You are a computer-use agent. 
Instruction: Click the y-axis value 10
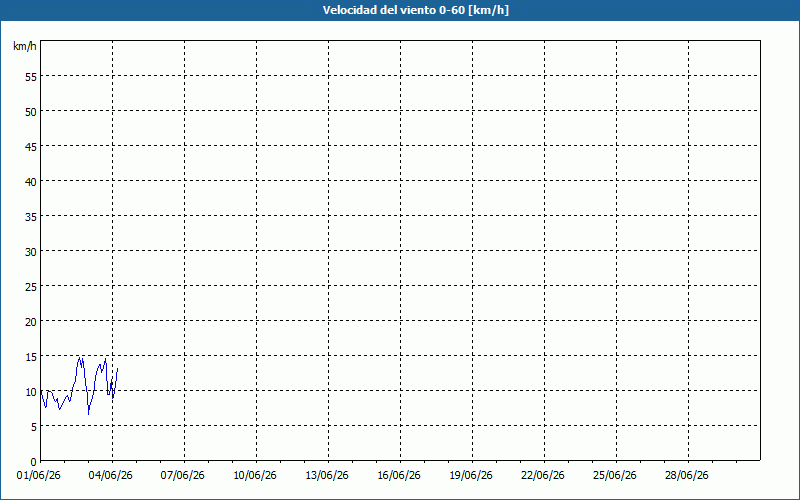coord(31,392)
